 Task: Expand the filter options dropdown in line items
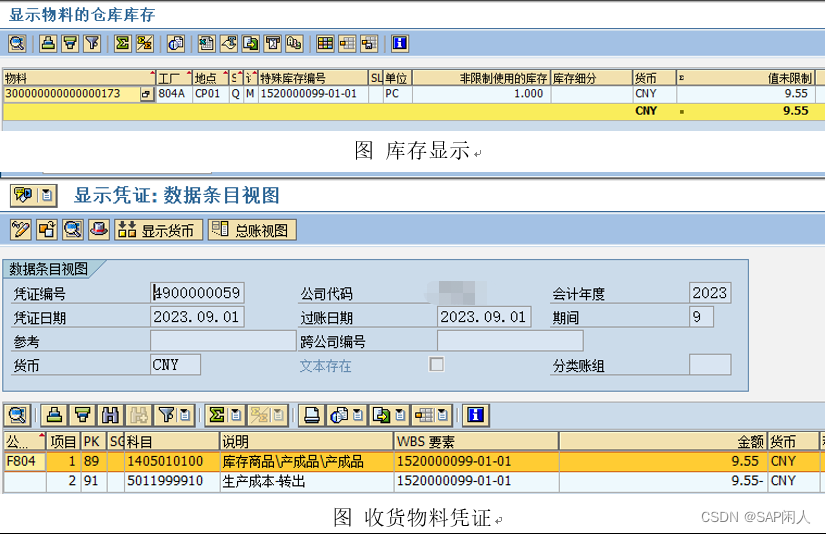(x=185, y=416)
